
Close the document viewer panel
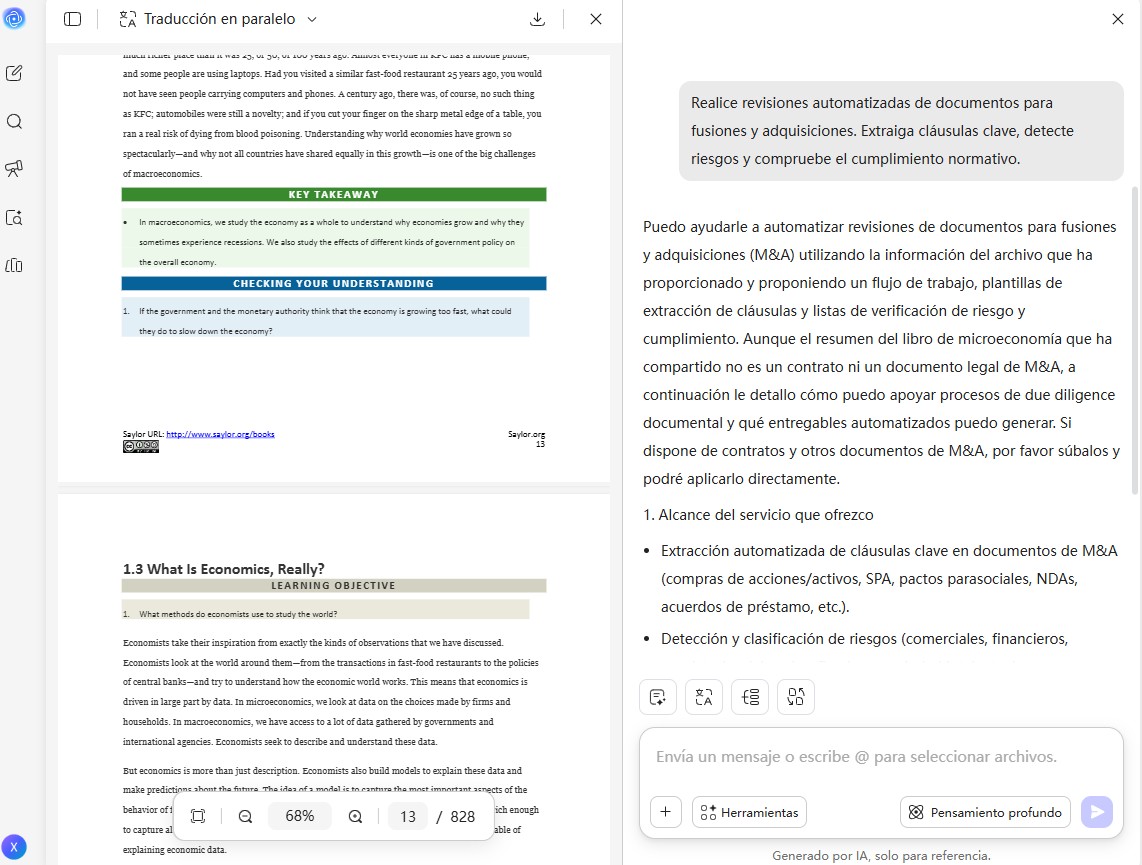(596, 19)
